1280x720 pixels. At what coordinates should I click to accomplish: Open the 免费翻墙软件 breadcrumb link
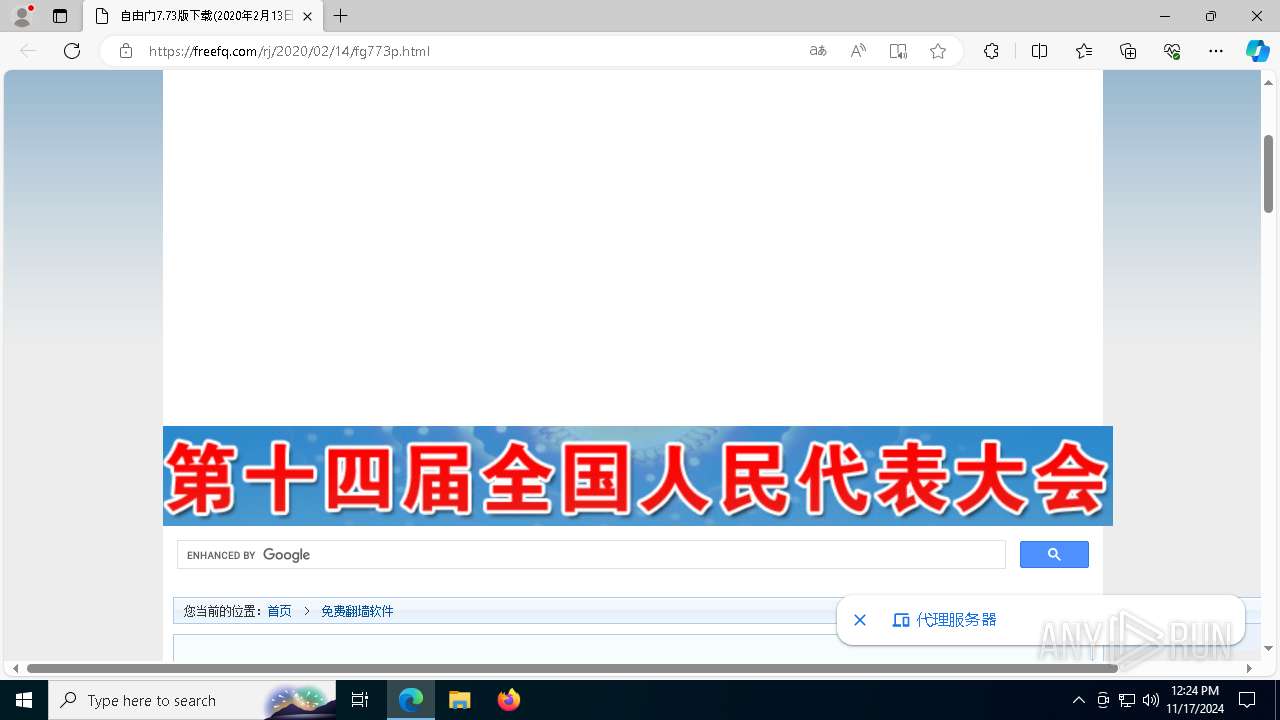point(357,611)
